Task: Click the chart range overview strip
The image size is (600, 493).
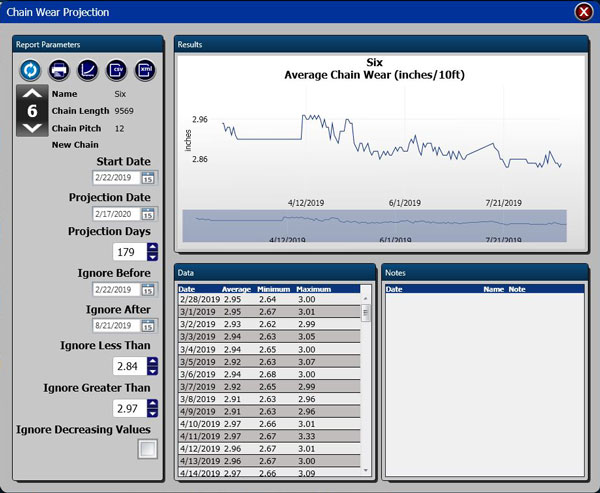Action: pos(374,226)
